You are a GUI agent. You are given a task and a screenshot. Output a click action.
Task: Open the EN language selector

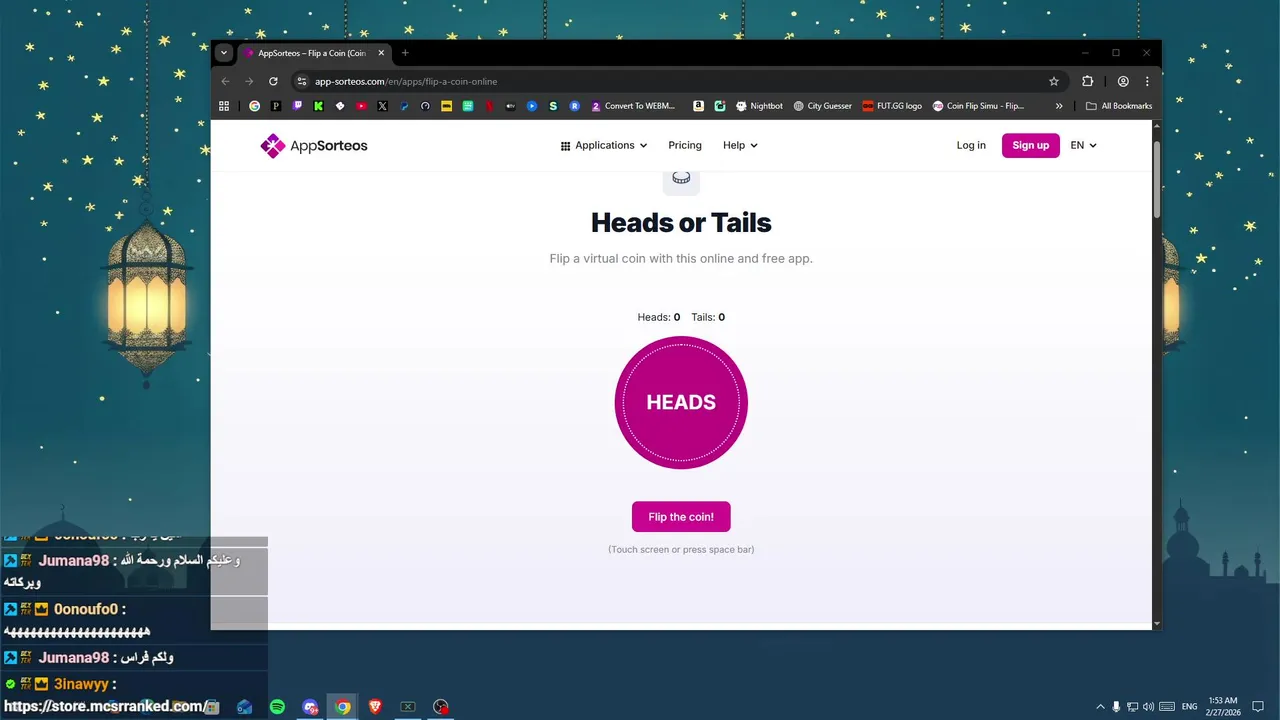tap(1083, 145)
